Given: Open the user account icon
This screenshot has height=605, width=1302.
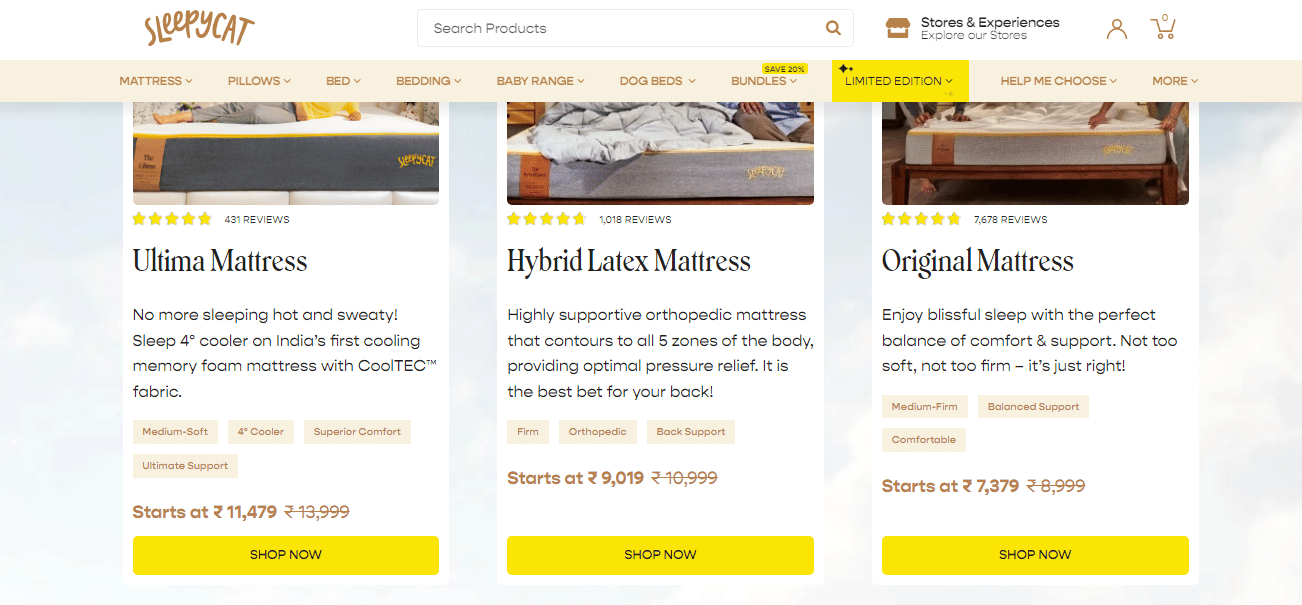Looking at the screenshot, I should point(1116,28).
